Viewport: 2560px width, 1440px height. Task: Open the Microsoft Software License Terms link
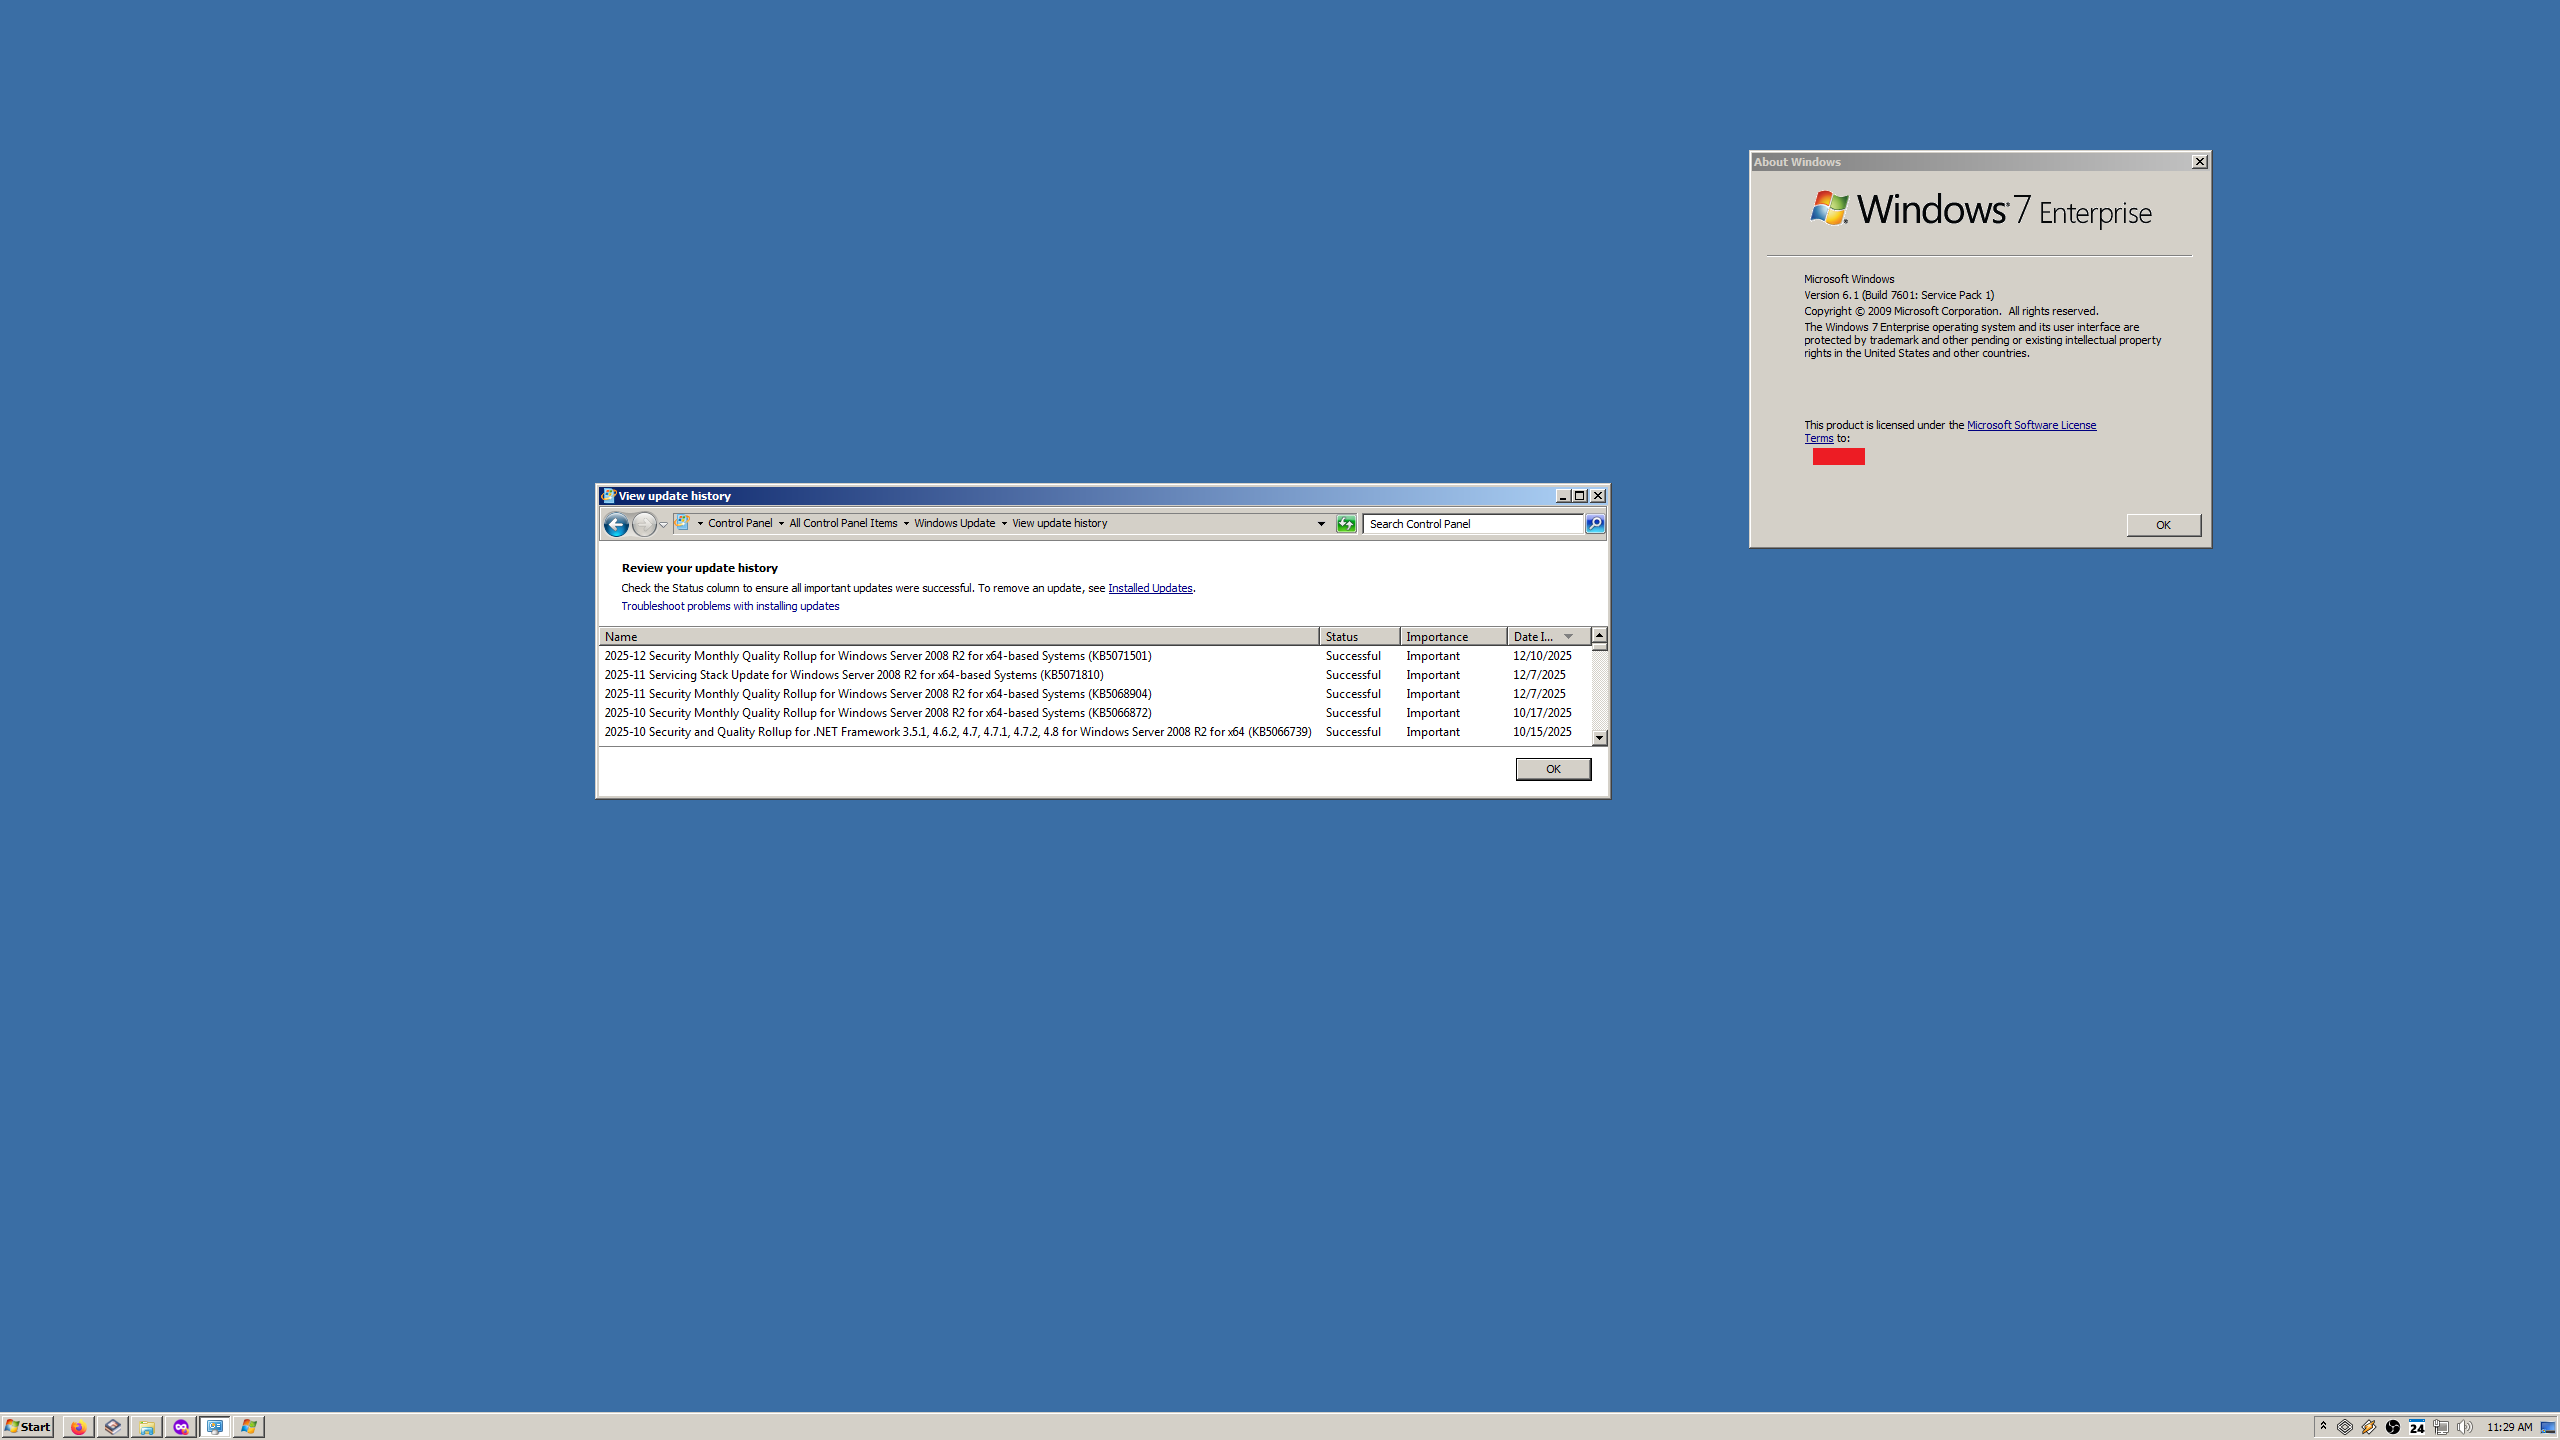[x=2031, y=425]
